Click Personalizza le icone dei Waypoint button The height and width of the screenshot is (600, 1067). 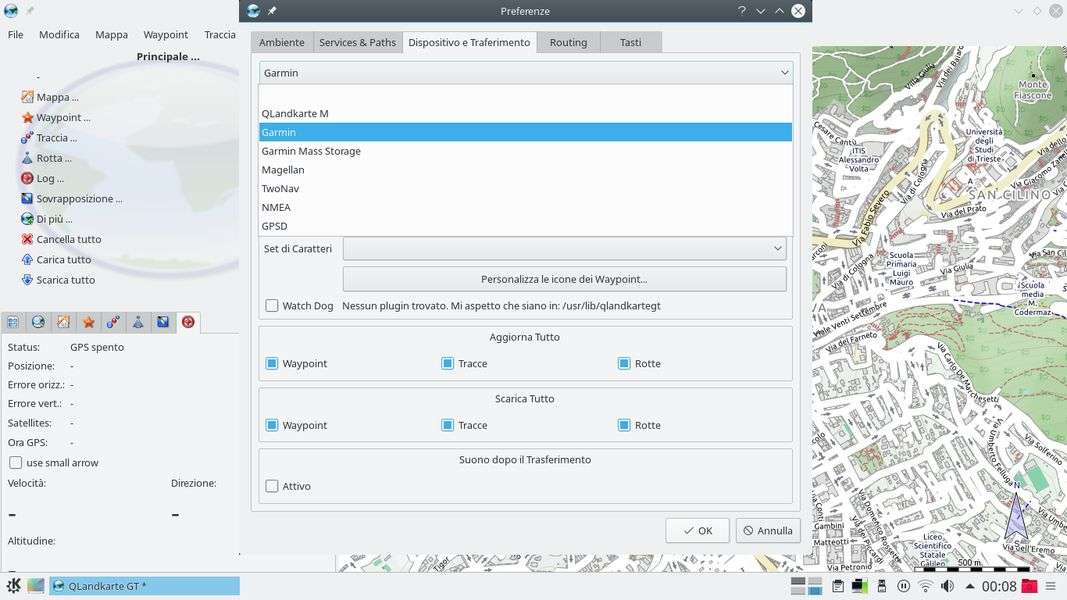point(564,279)
